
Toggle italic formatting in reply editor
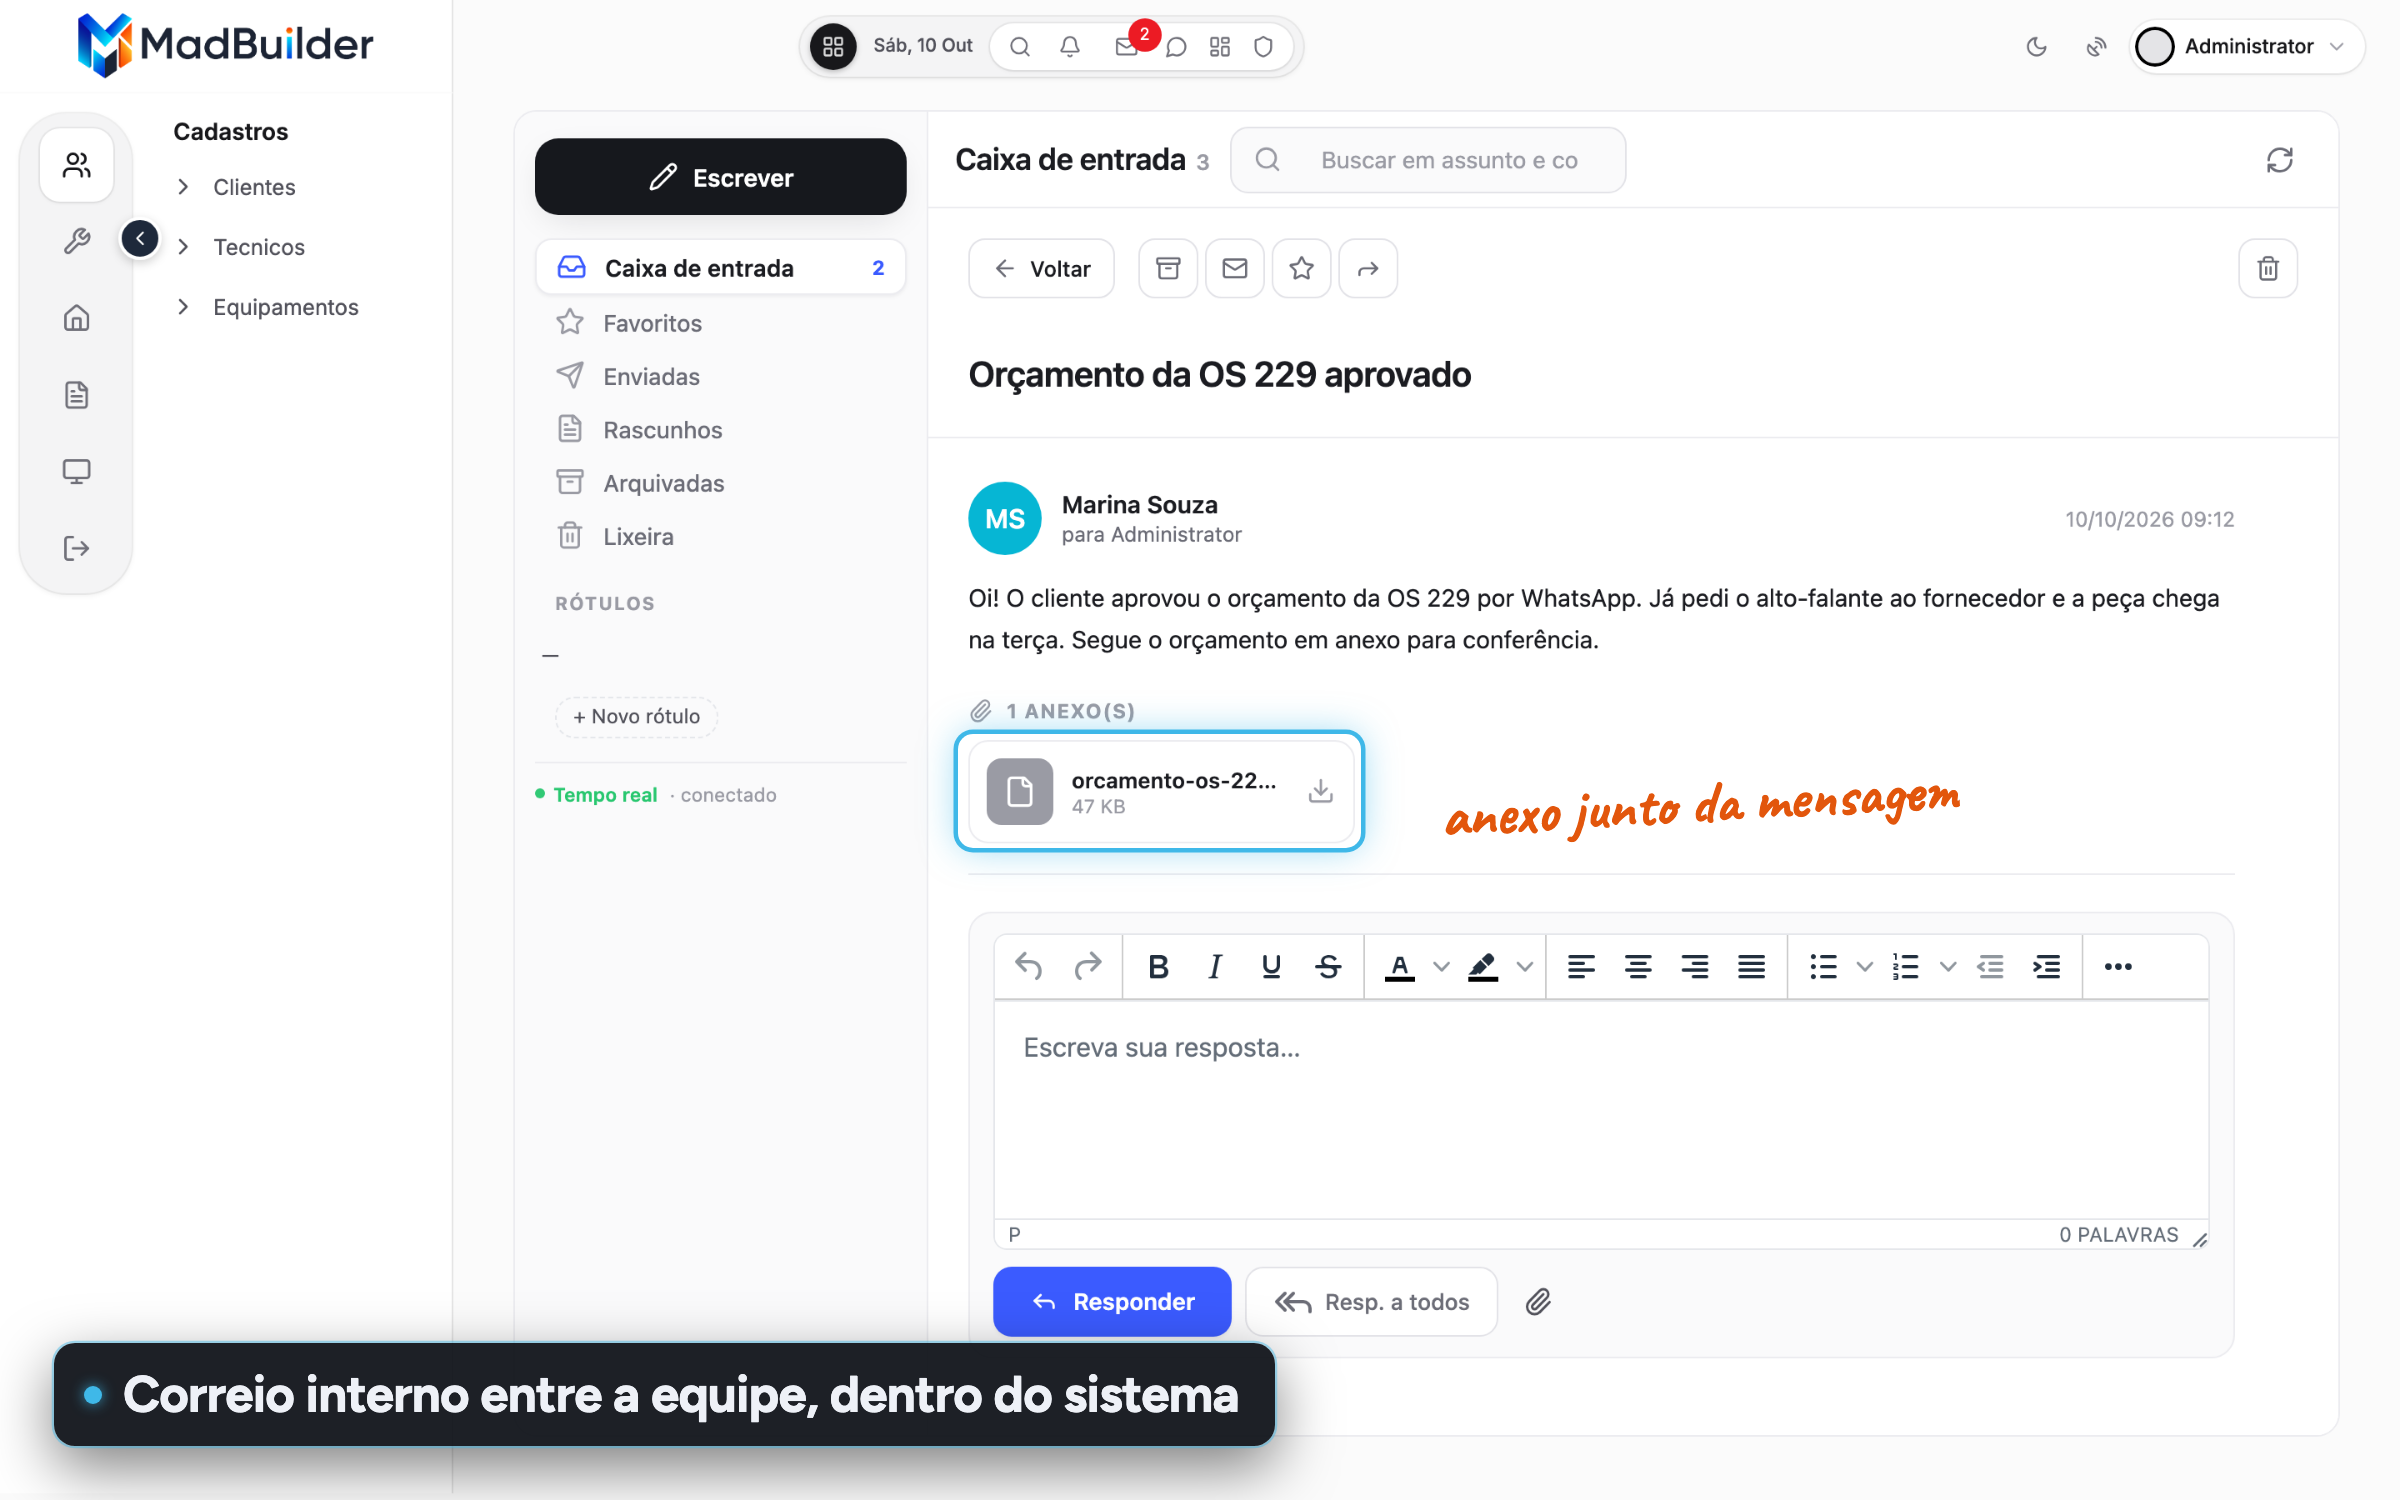tap(1215, 966)
